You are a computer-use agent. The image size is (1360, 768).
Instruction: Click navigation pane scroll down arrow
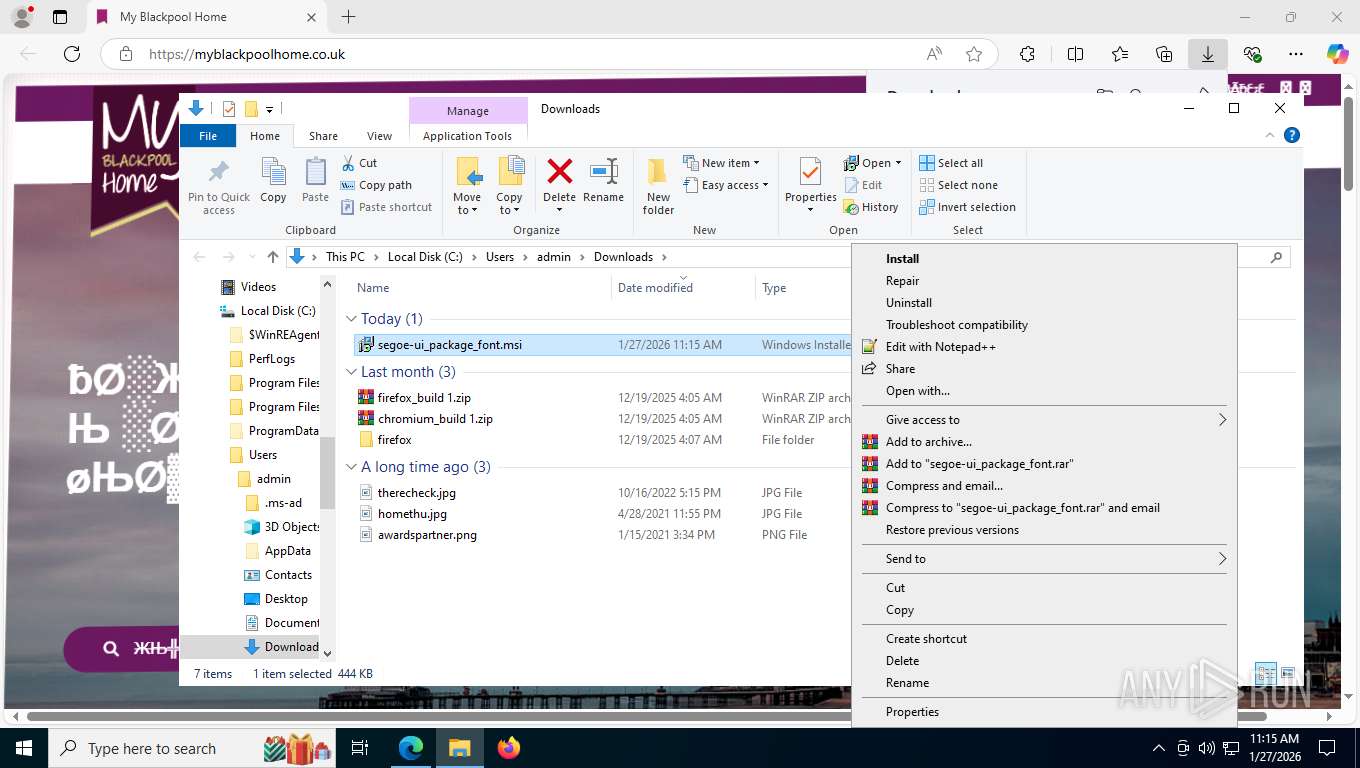coord(327,654)
